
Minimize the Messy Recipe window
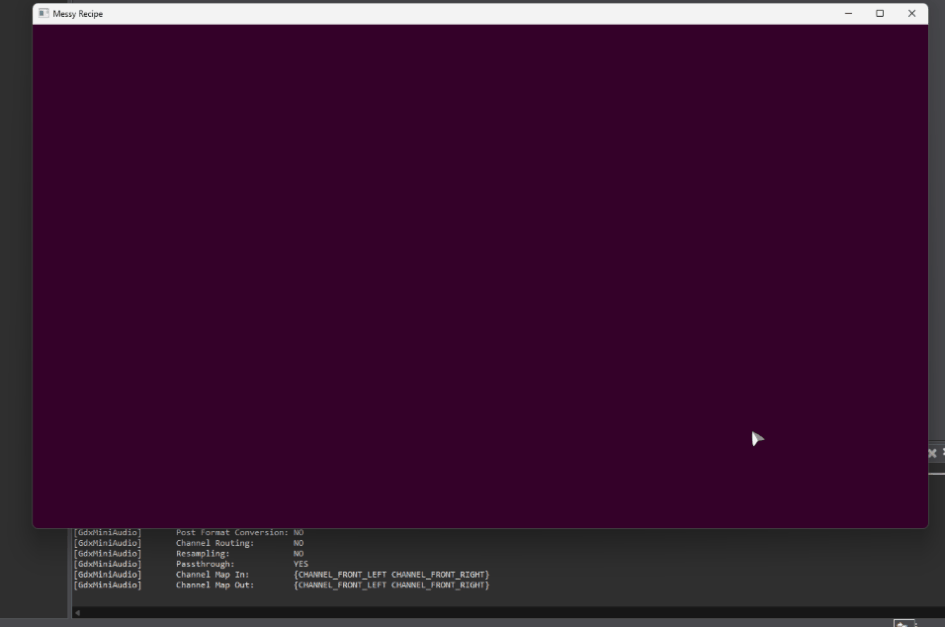[x=849, y=14]
